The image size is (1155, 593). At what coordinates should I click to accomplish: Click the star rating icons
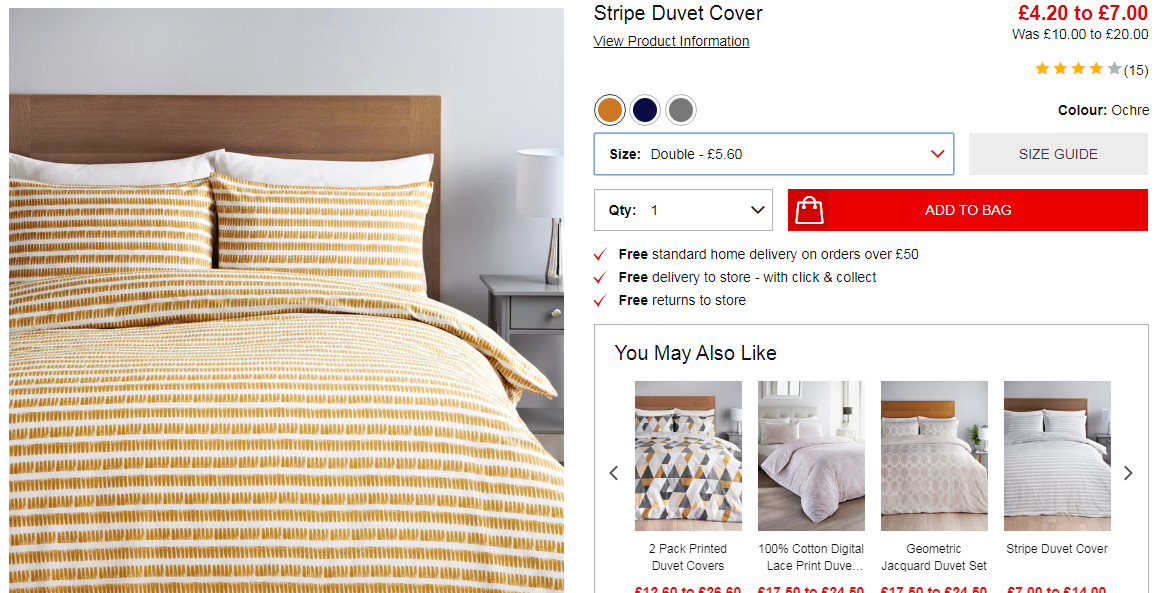point(1078,69)
